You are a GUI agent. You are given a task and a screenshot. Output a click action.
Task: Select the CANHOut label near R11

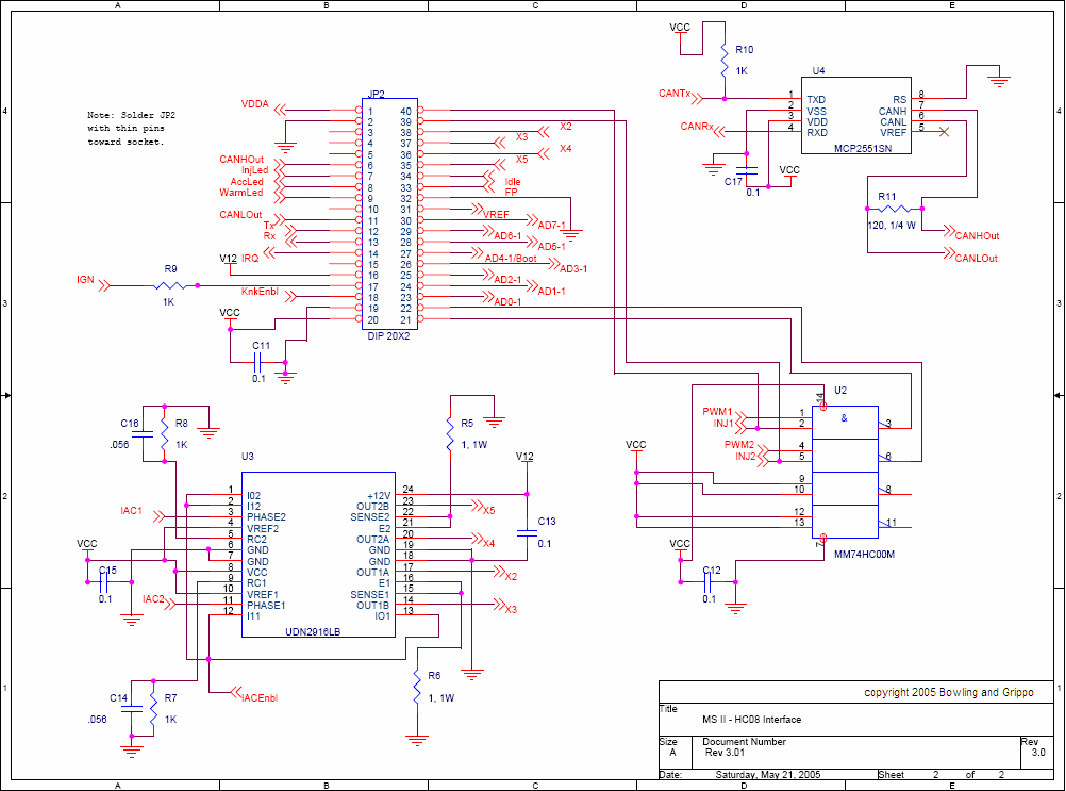(977, 236)
